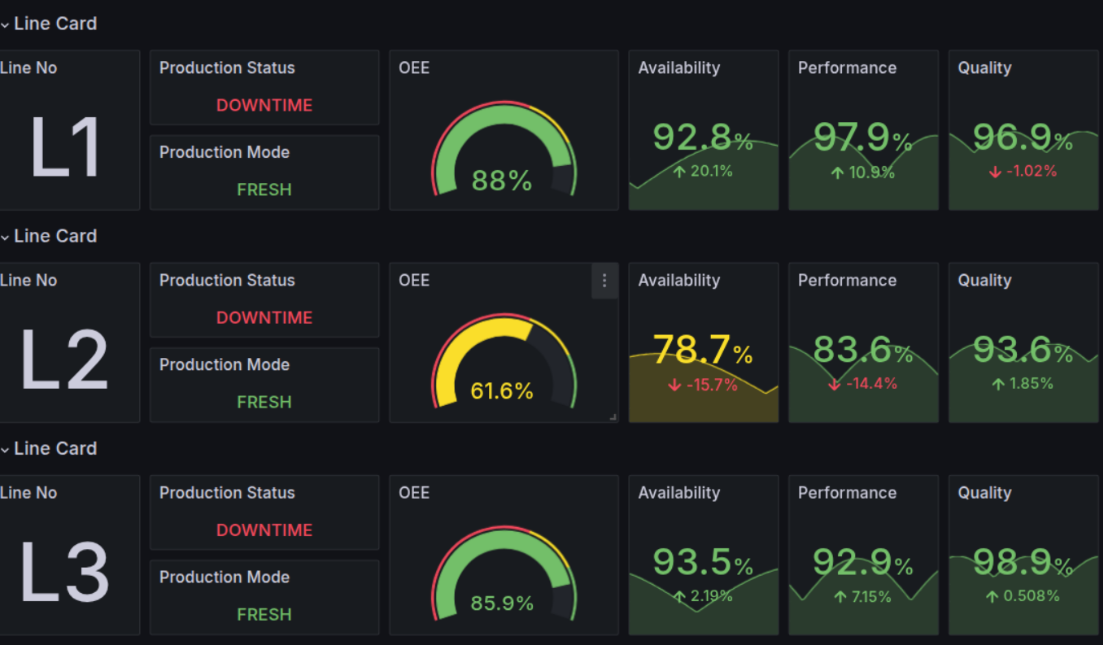
Task: Click the L1 OEE gauge showing 88%
Action: click(504, 149)
